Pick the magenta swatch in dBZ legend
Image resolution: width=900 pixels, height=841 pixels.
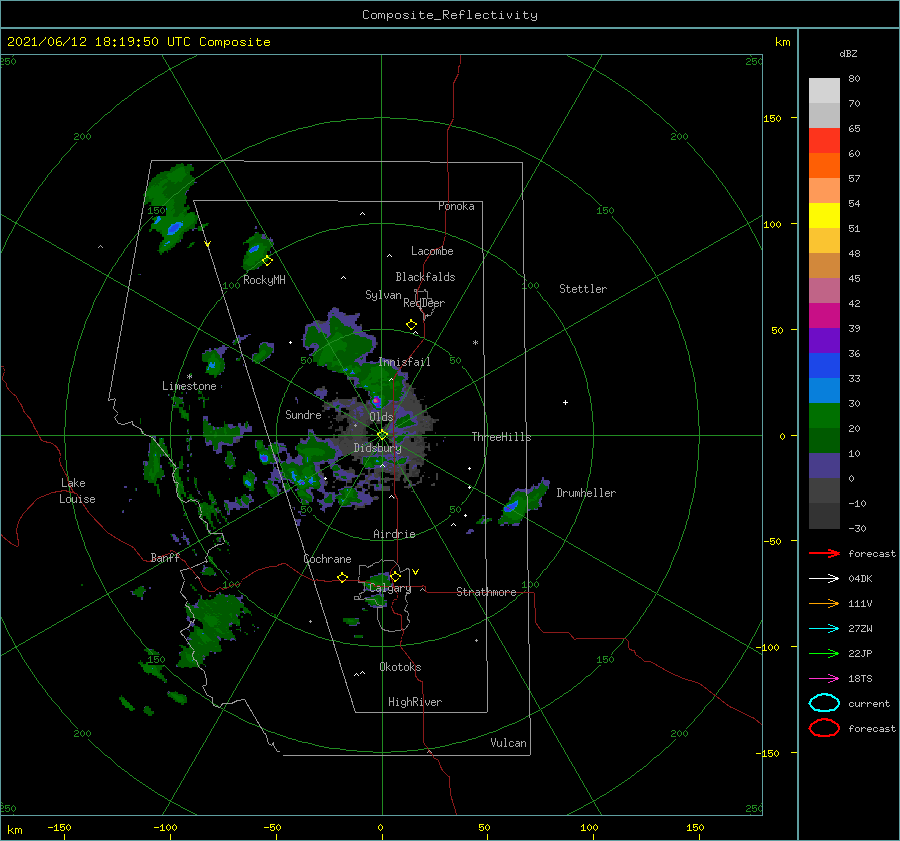824,315
